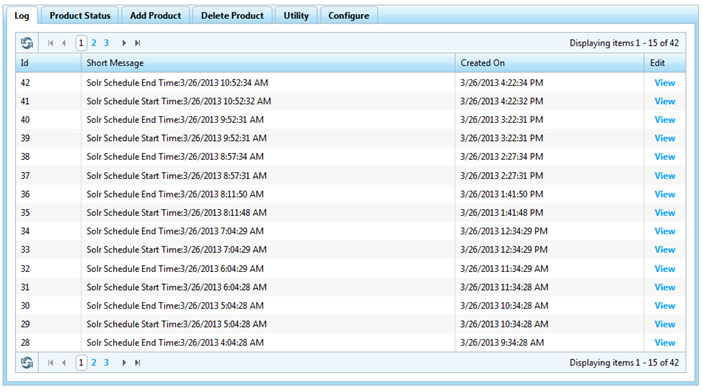703x392 pixels.
Task: Click Created On value '3/26/2013 1:41:48 PM'
Action: (x=502, y=213)
